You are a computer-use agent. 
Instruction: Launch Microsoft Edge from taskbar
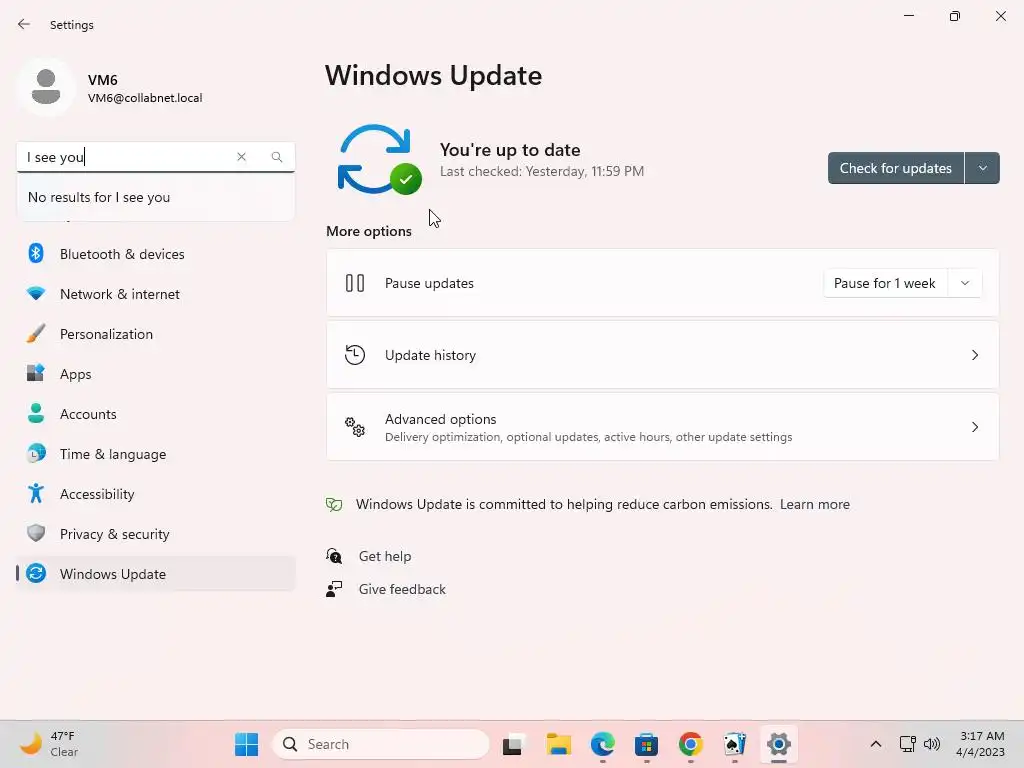pos(602,744)
